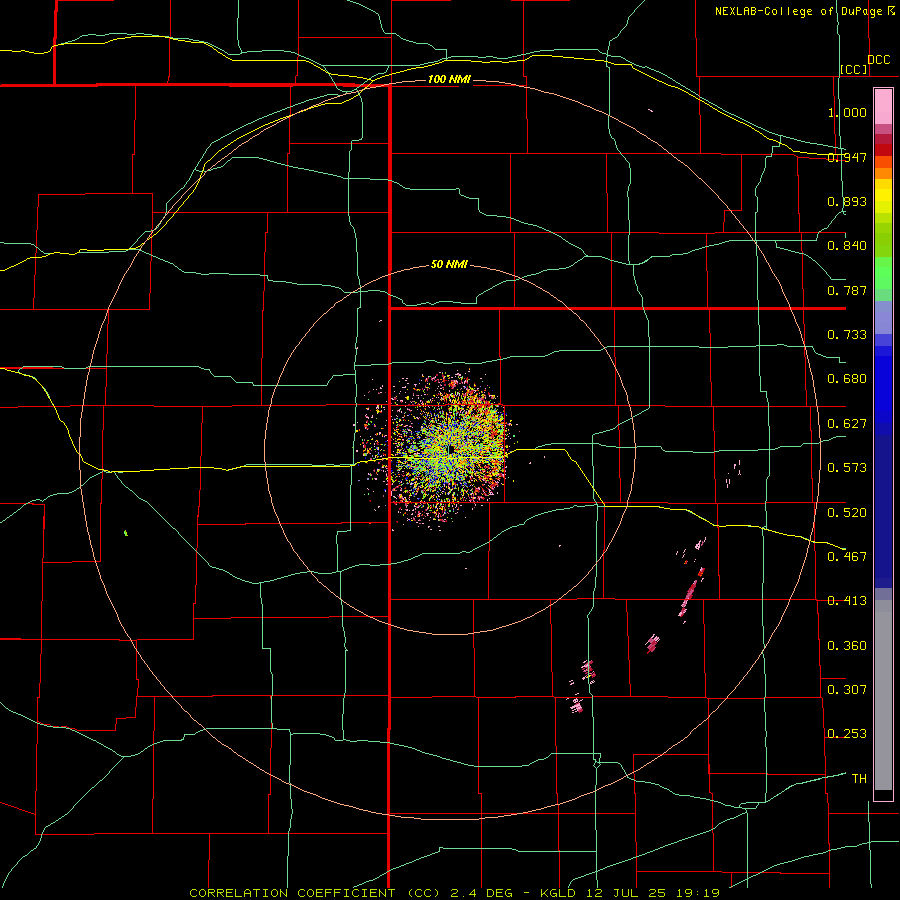Pick the pink band atop the color scale

pos(883,107)
